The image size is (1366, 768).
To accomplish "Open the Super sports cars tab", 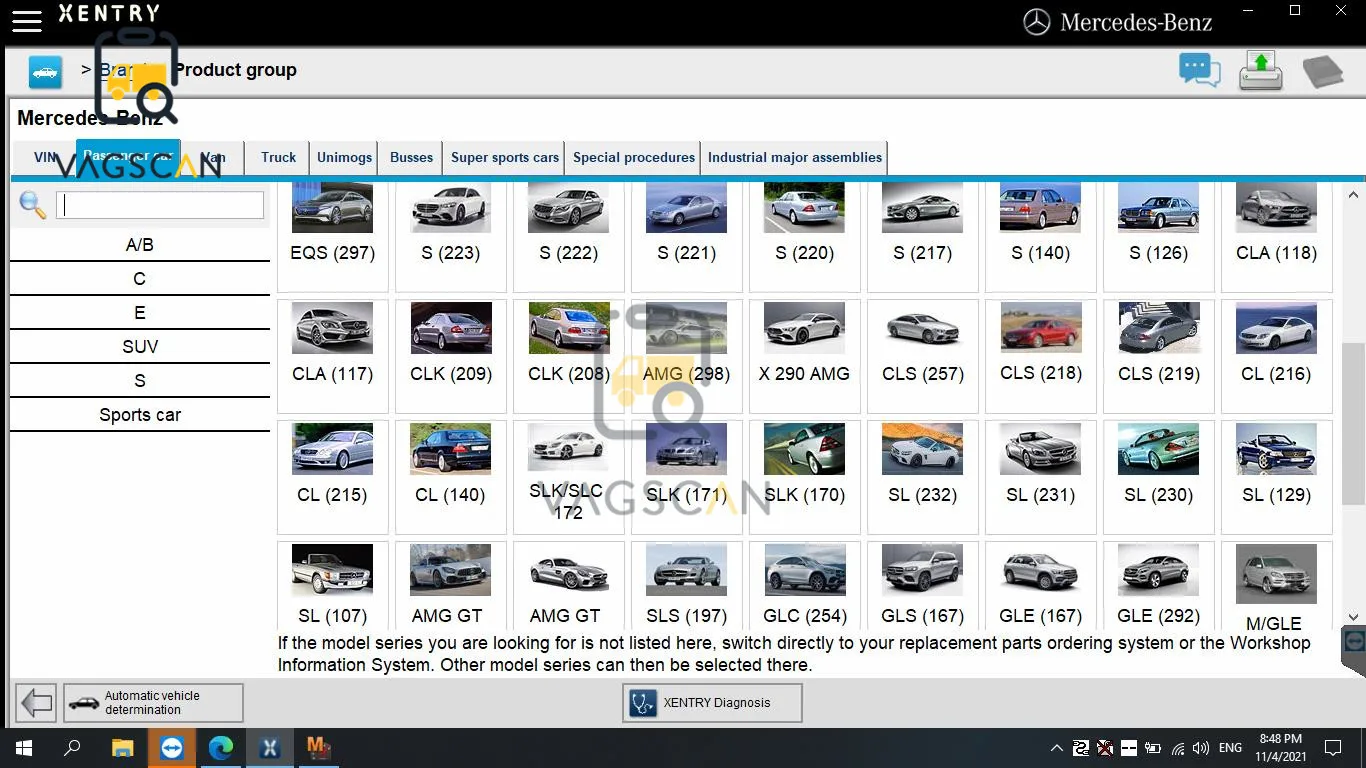I will pyautogui.click(x=505, y=157).
